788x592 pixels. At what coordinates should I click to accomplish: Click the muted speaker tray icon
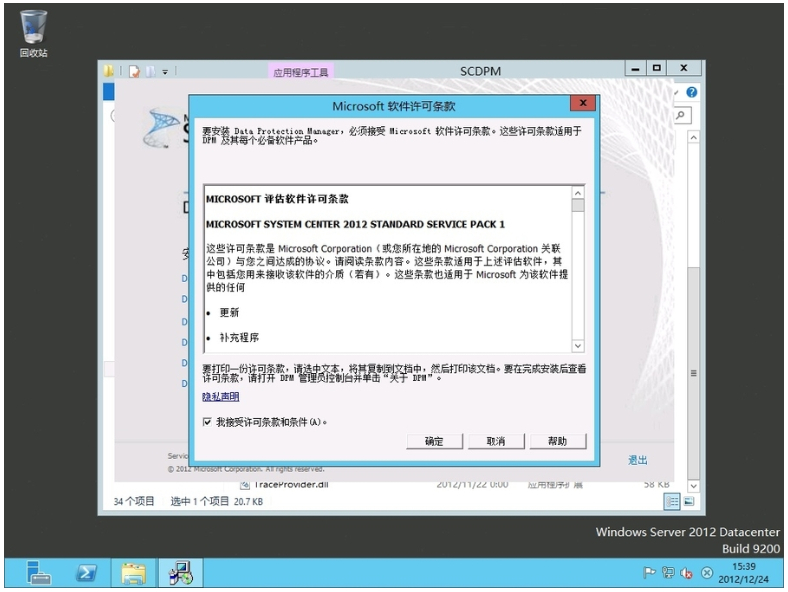[x=686, y=572]
